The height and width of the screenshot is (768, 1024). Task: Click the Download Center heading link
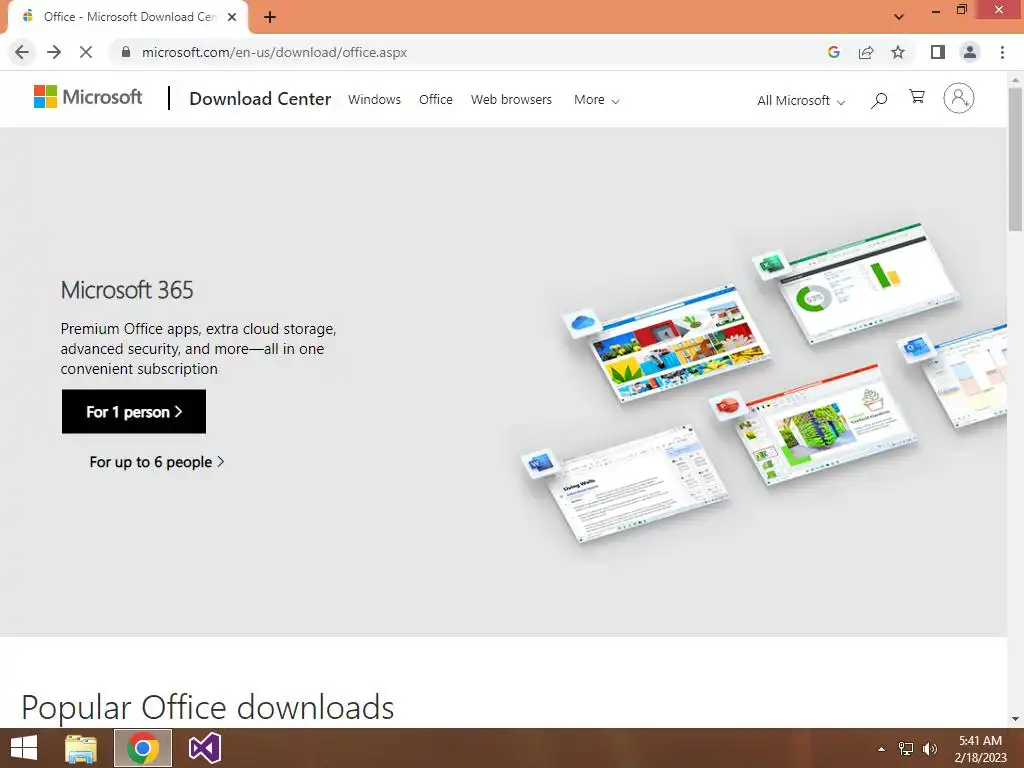pos(260,99)
